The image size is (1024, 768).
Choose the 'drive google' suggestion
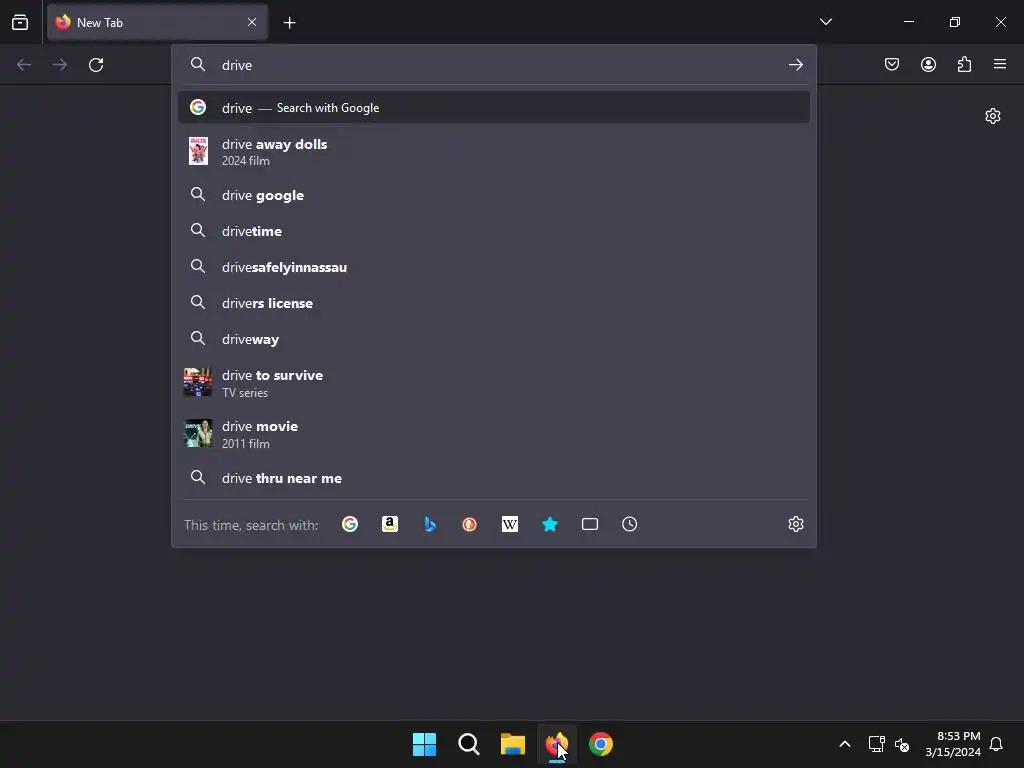494,195
